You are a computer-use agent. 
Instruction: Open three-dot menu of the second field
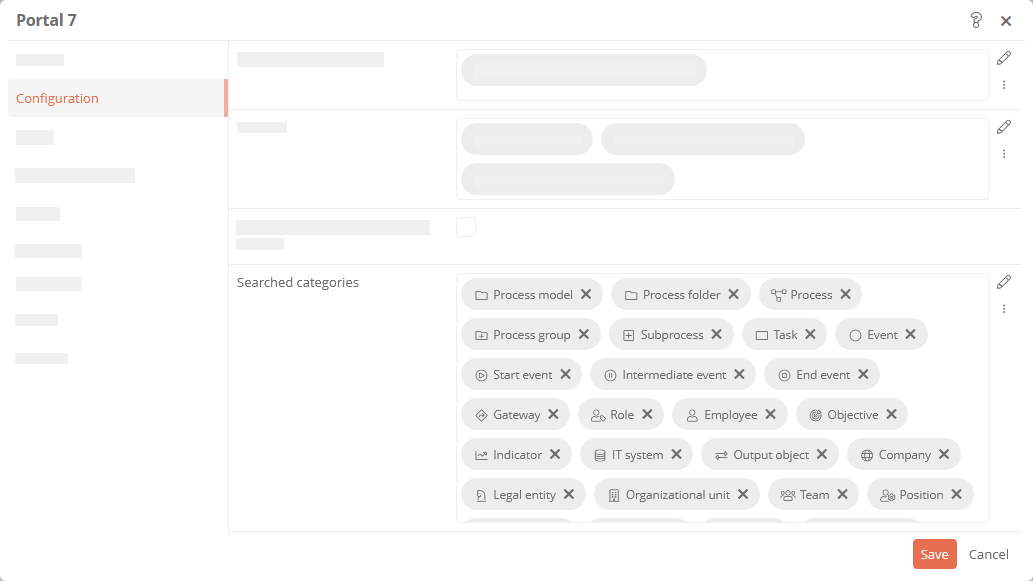click(x=1004, y=153)
